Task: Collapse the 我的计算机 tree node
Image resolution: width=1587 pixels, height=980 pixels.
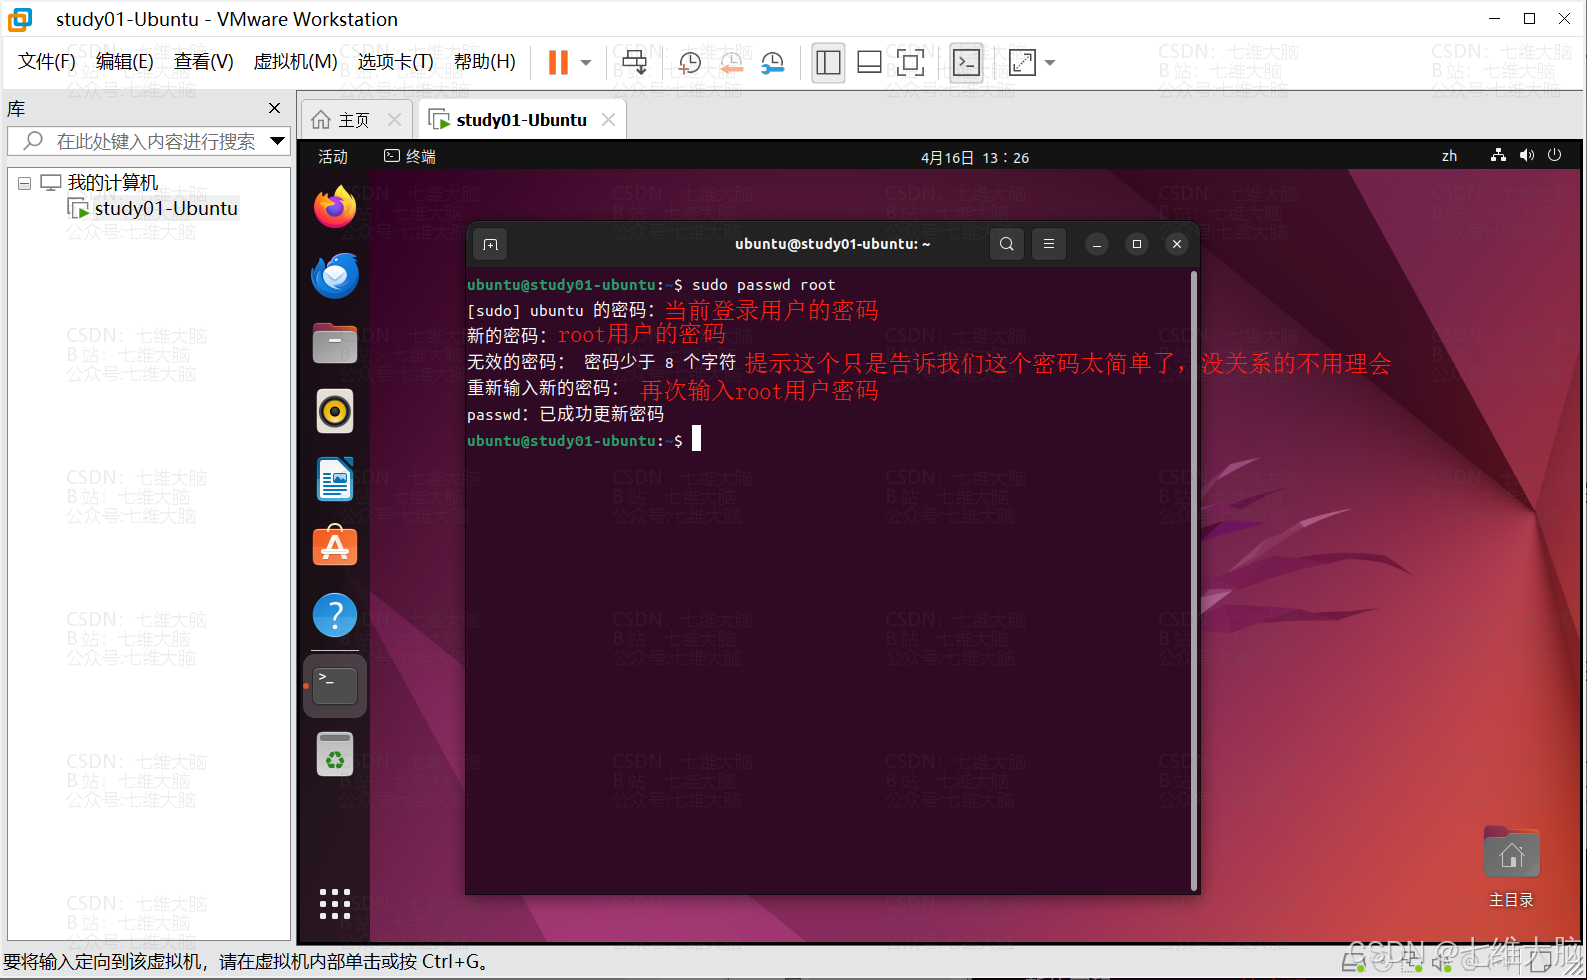Action: click(25, 183)
